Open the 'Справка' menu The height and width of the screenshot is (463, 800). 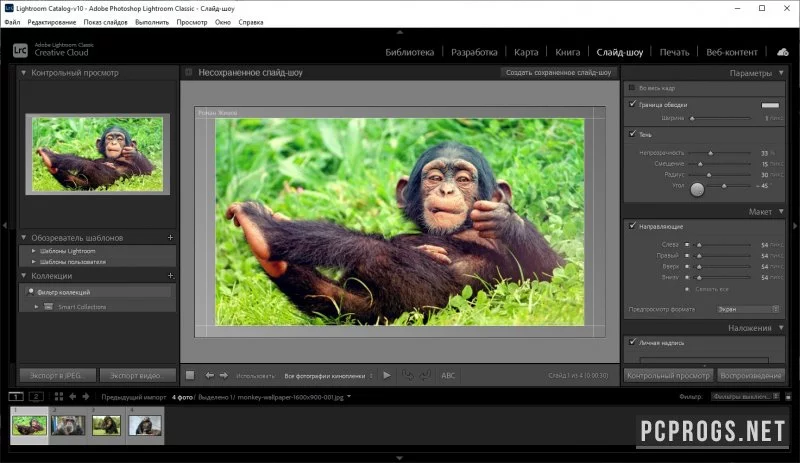click(x=251, y=22)
